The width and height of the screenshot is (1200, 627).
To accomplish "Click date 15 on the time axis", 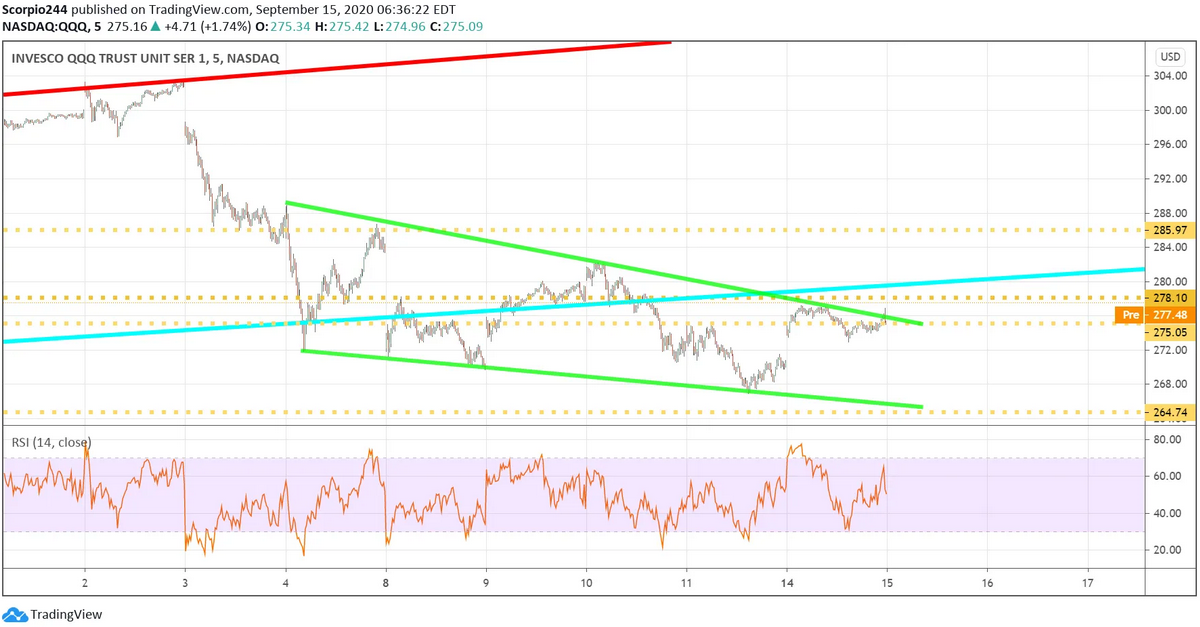I will [887, 582].
